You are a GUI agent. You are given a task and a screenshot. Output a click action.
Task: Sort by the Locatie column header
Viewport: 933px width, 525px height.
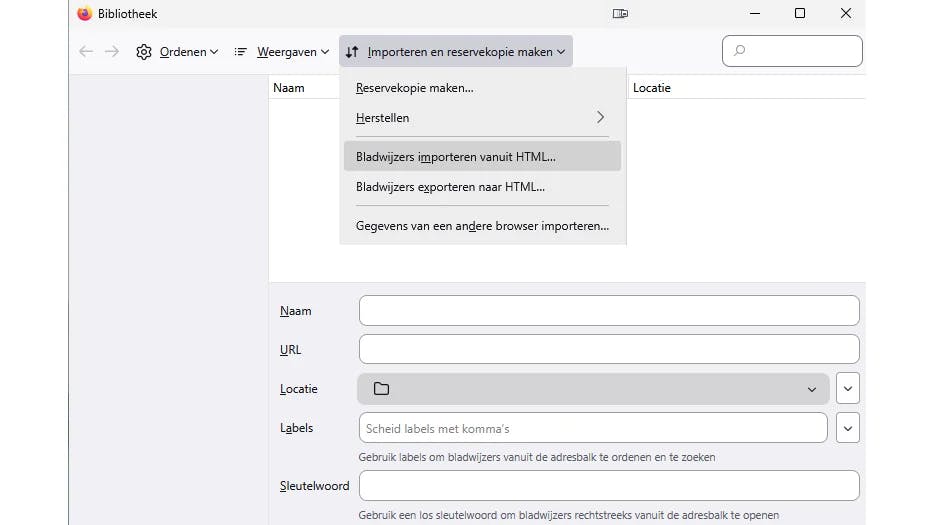pos(652,88)
